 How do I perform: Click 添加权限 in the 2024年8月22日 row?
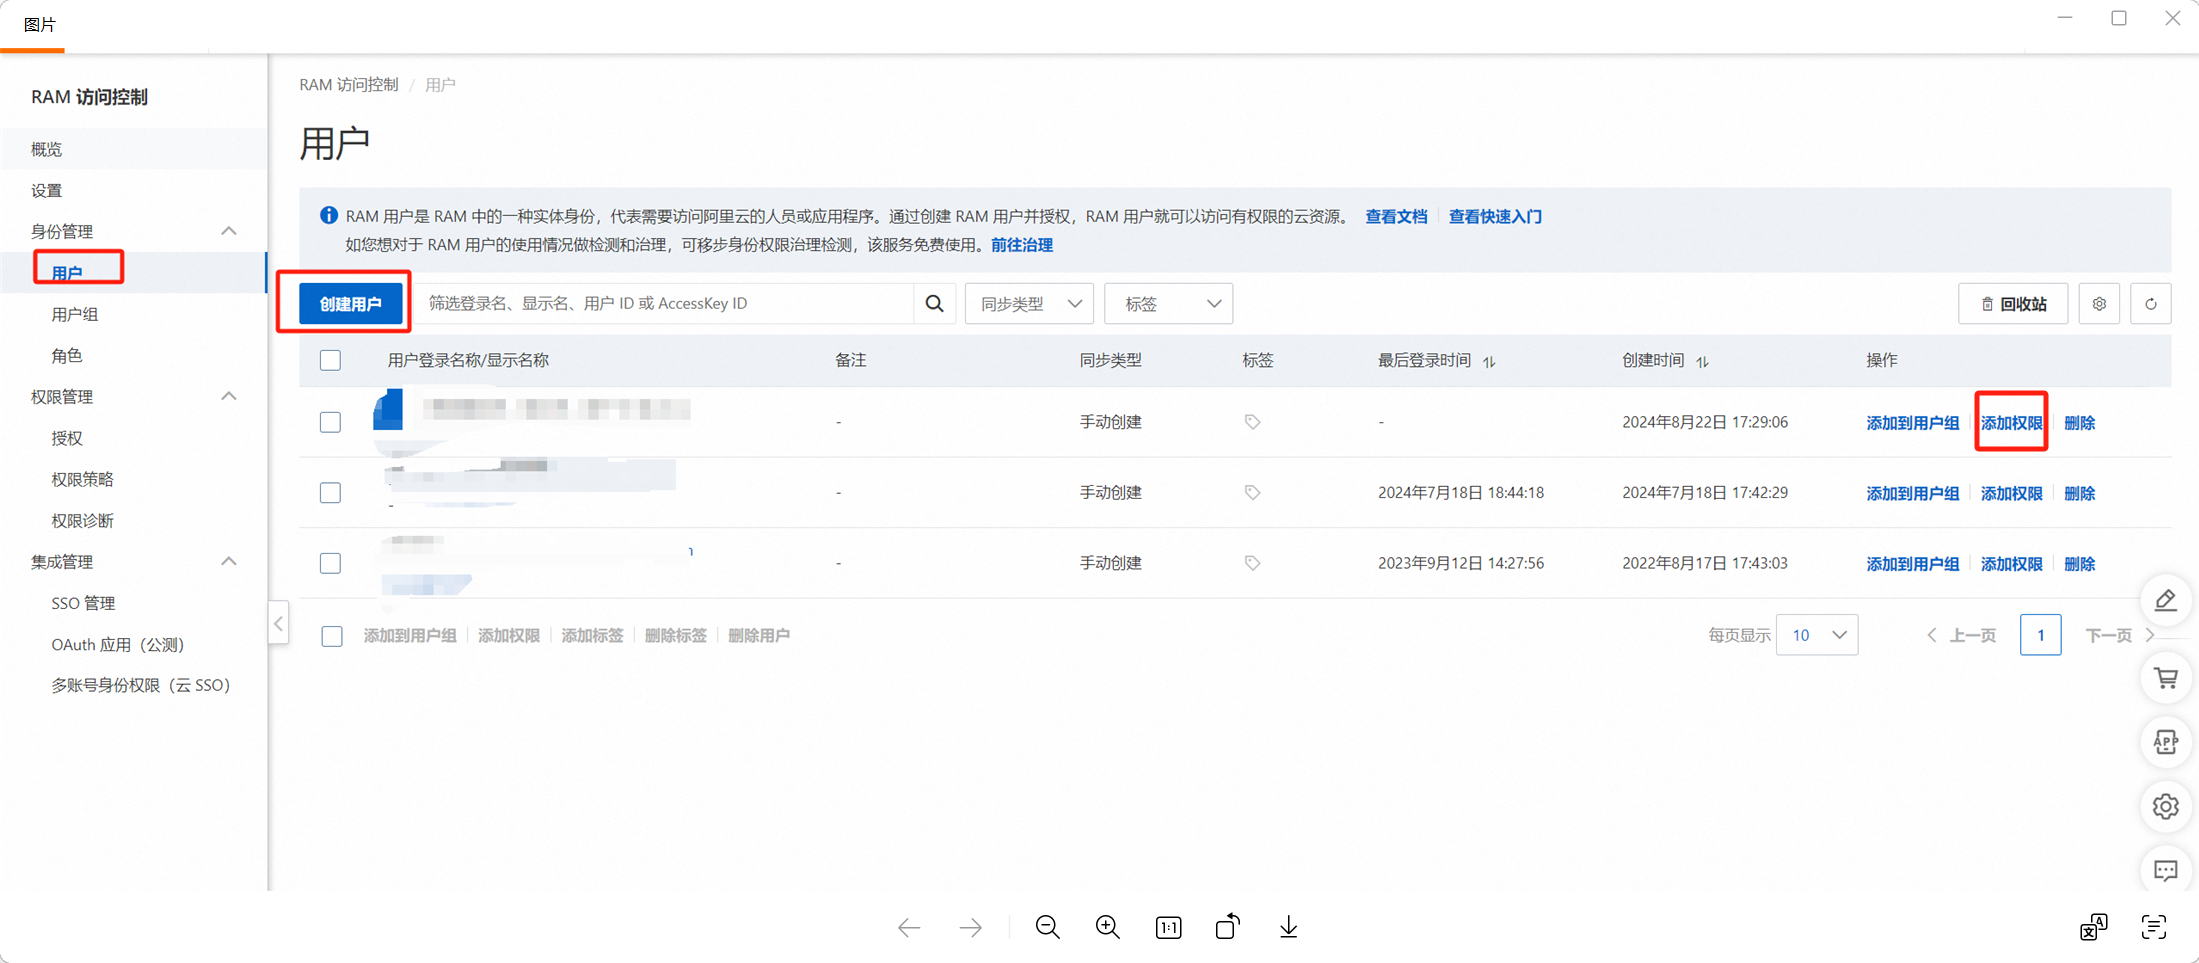(2011, 423)
